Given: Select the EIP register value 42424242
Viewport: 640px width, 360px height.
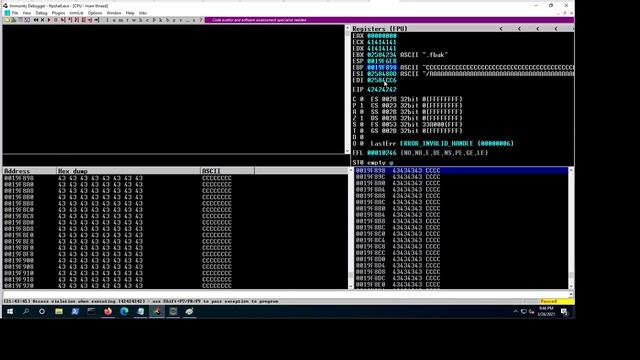Looking at the screenshot, I should 382,89.
